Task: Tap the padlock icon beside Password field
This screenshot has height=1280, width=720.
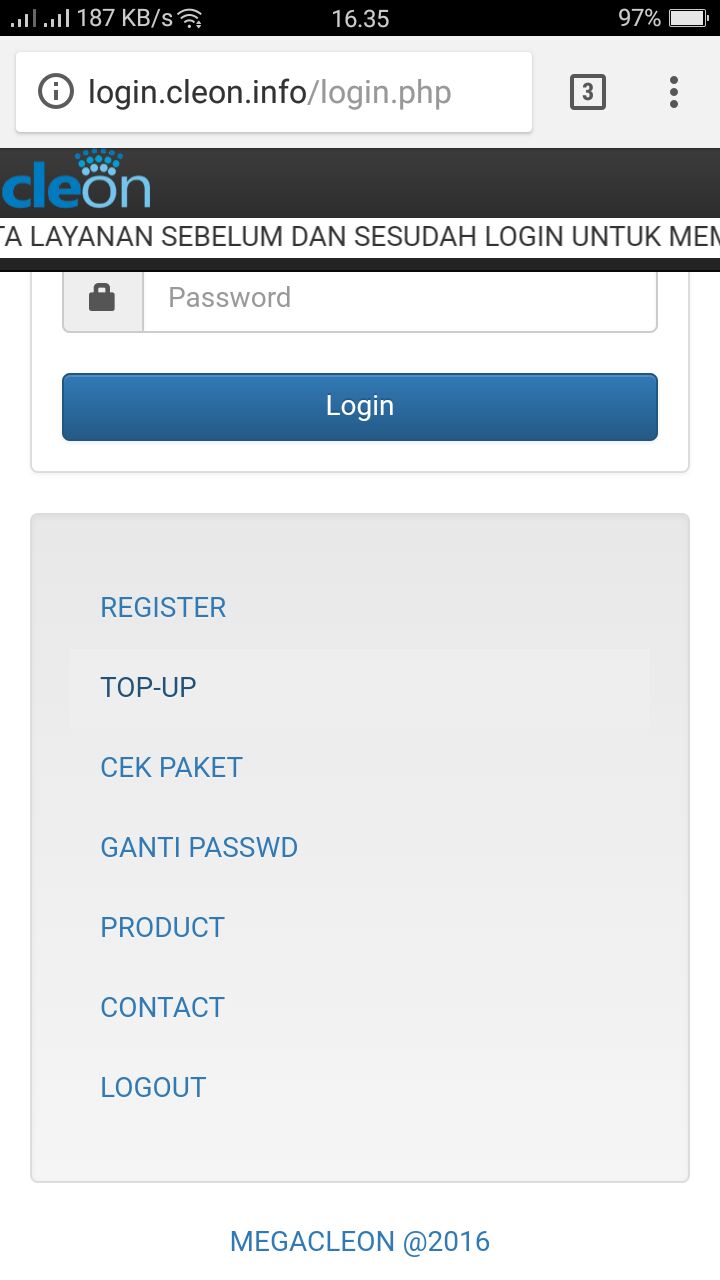Action: tap(102, 297)
